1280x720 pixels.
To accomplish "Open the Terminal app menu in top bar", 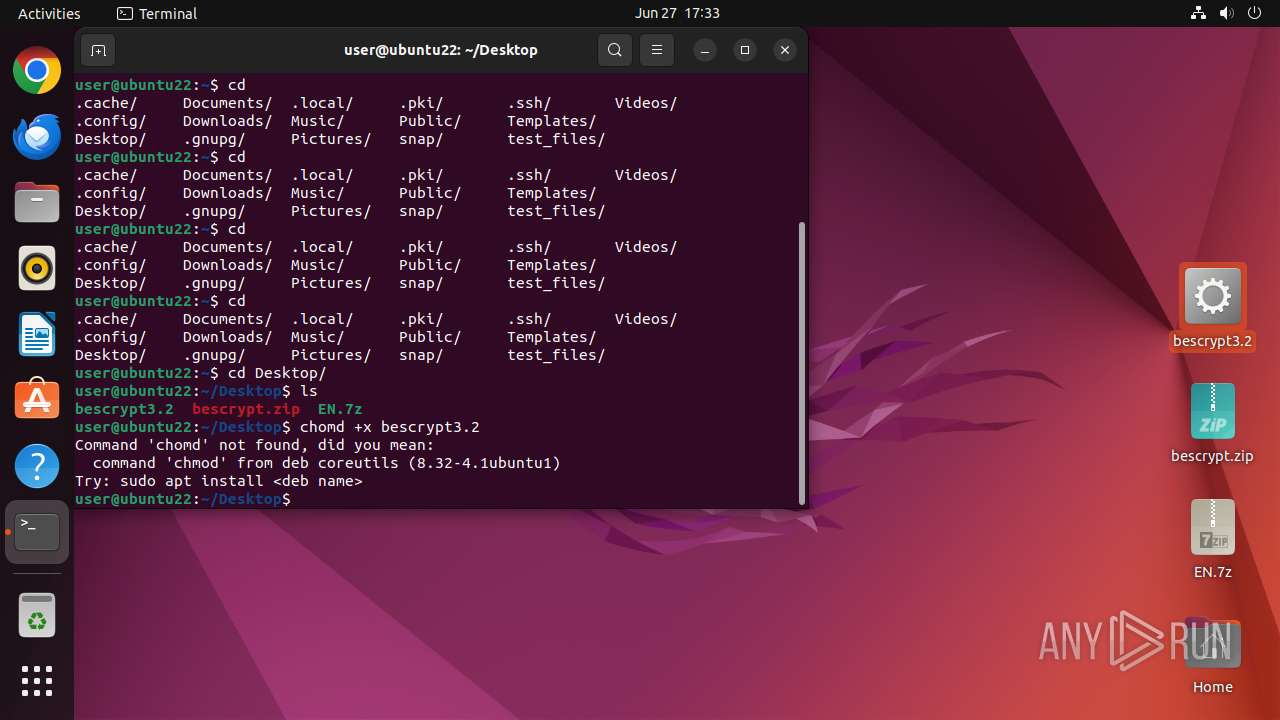I will coord(157,13).
